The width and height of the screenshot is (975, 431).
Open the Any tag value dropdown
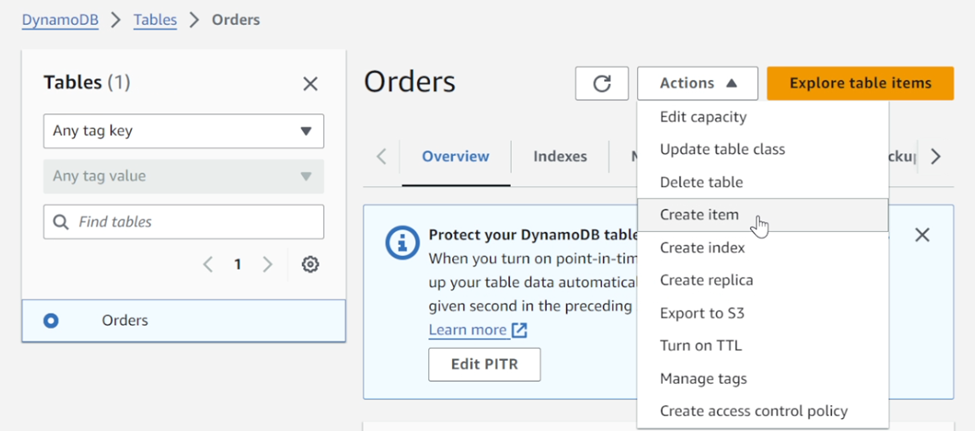coord(183,176)
